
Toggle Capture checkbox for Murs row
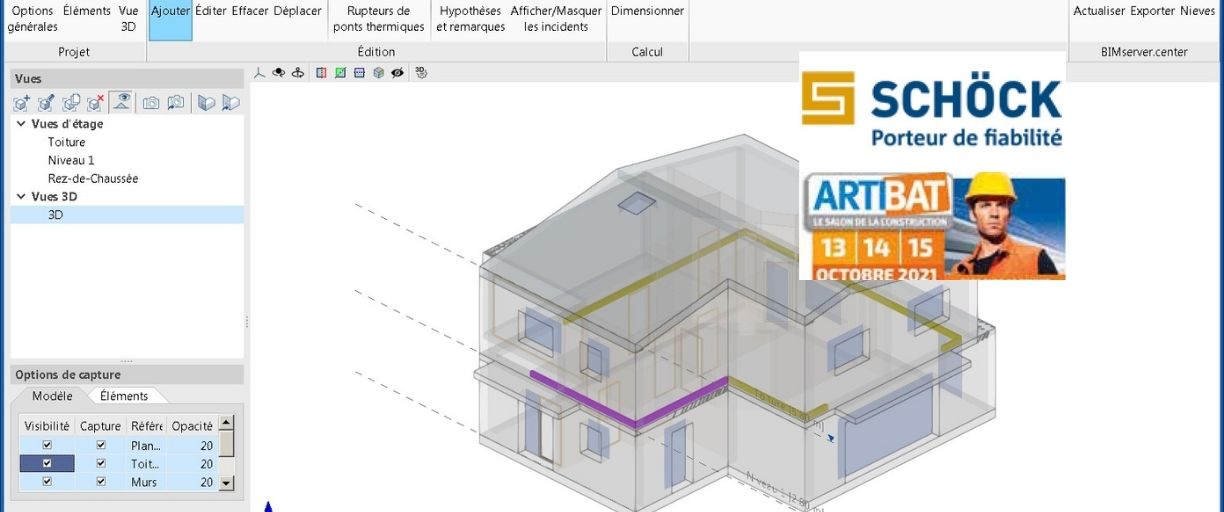coord(100,481)
